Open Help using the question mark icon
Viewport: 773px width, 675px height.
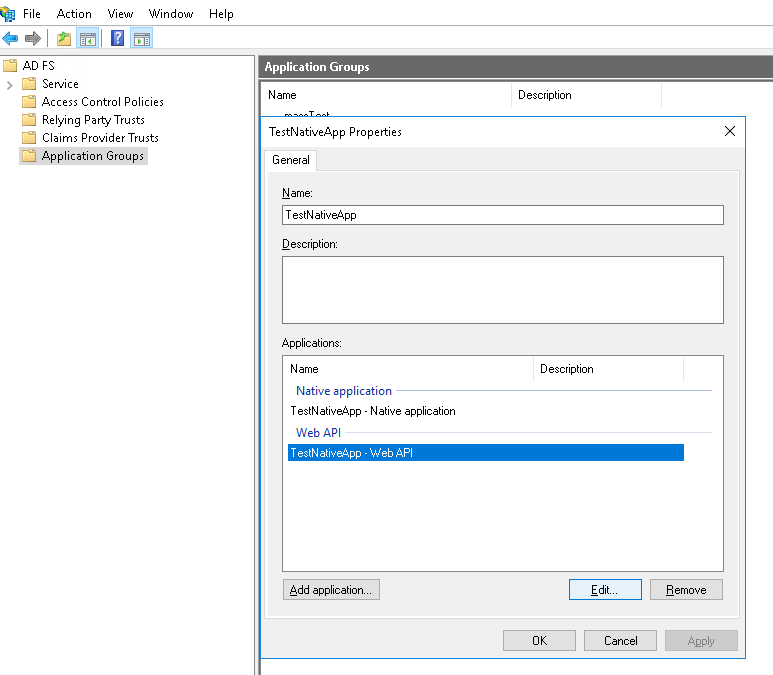click(118, 39)
